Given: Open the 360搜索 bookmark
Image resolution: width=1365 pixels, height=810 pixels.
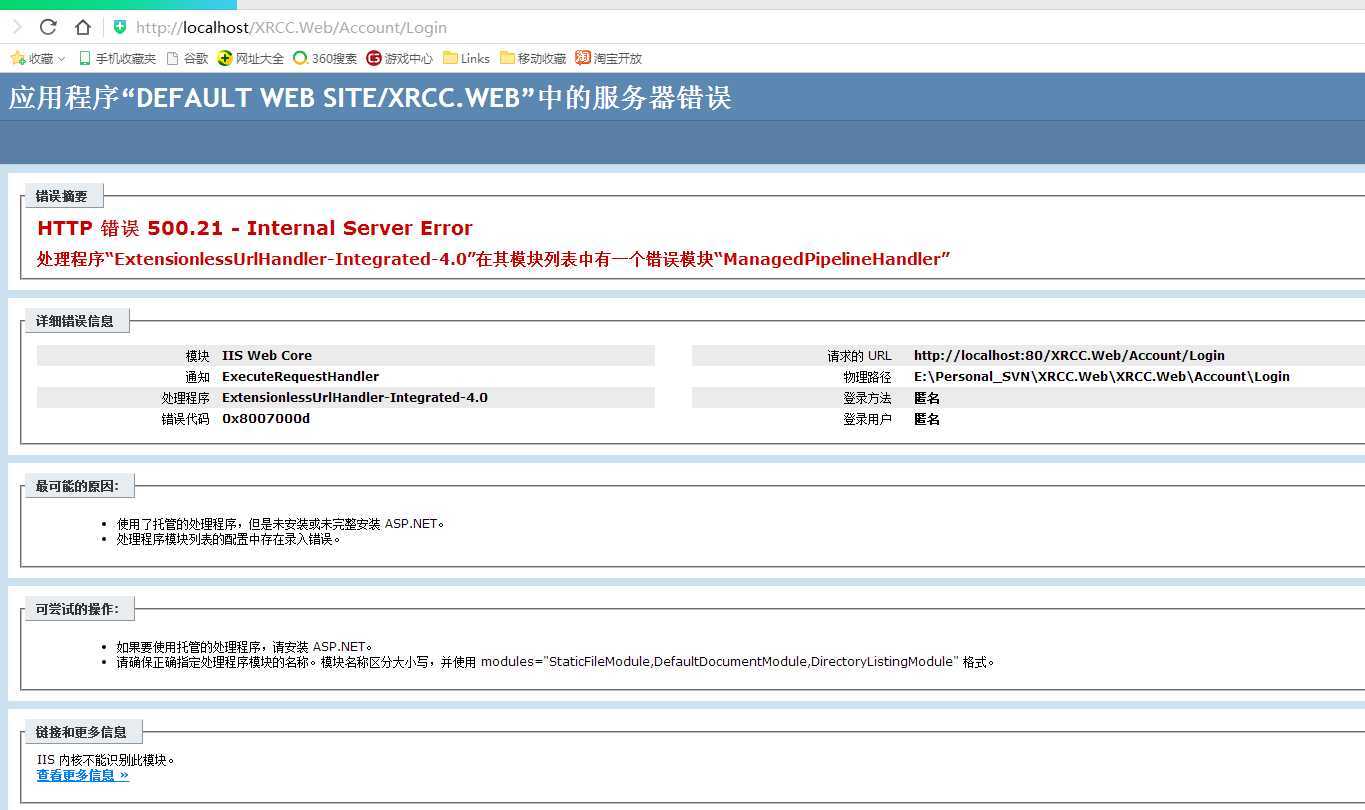Looking at the screenshot, I should point(324,58).
